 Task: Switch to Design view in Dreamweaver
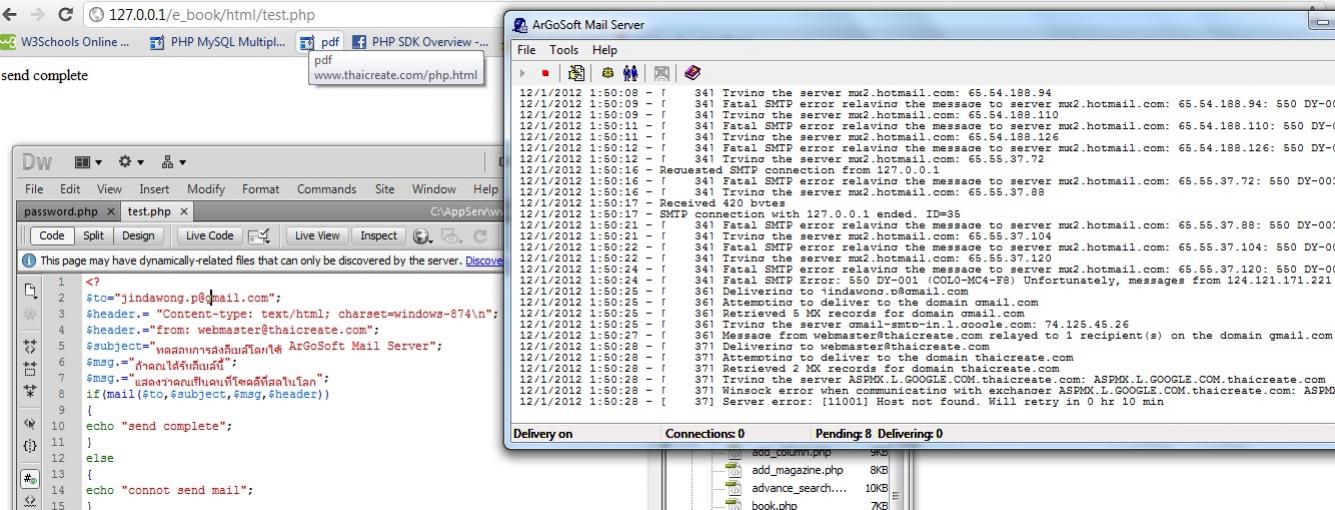138,236
